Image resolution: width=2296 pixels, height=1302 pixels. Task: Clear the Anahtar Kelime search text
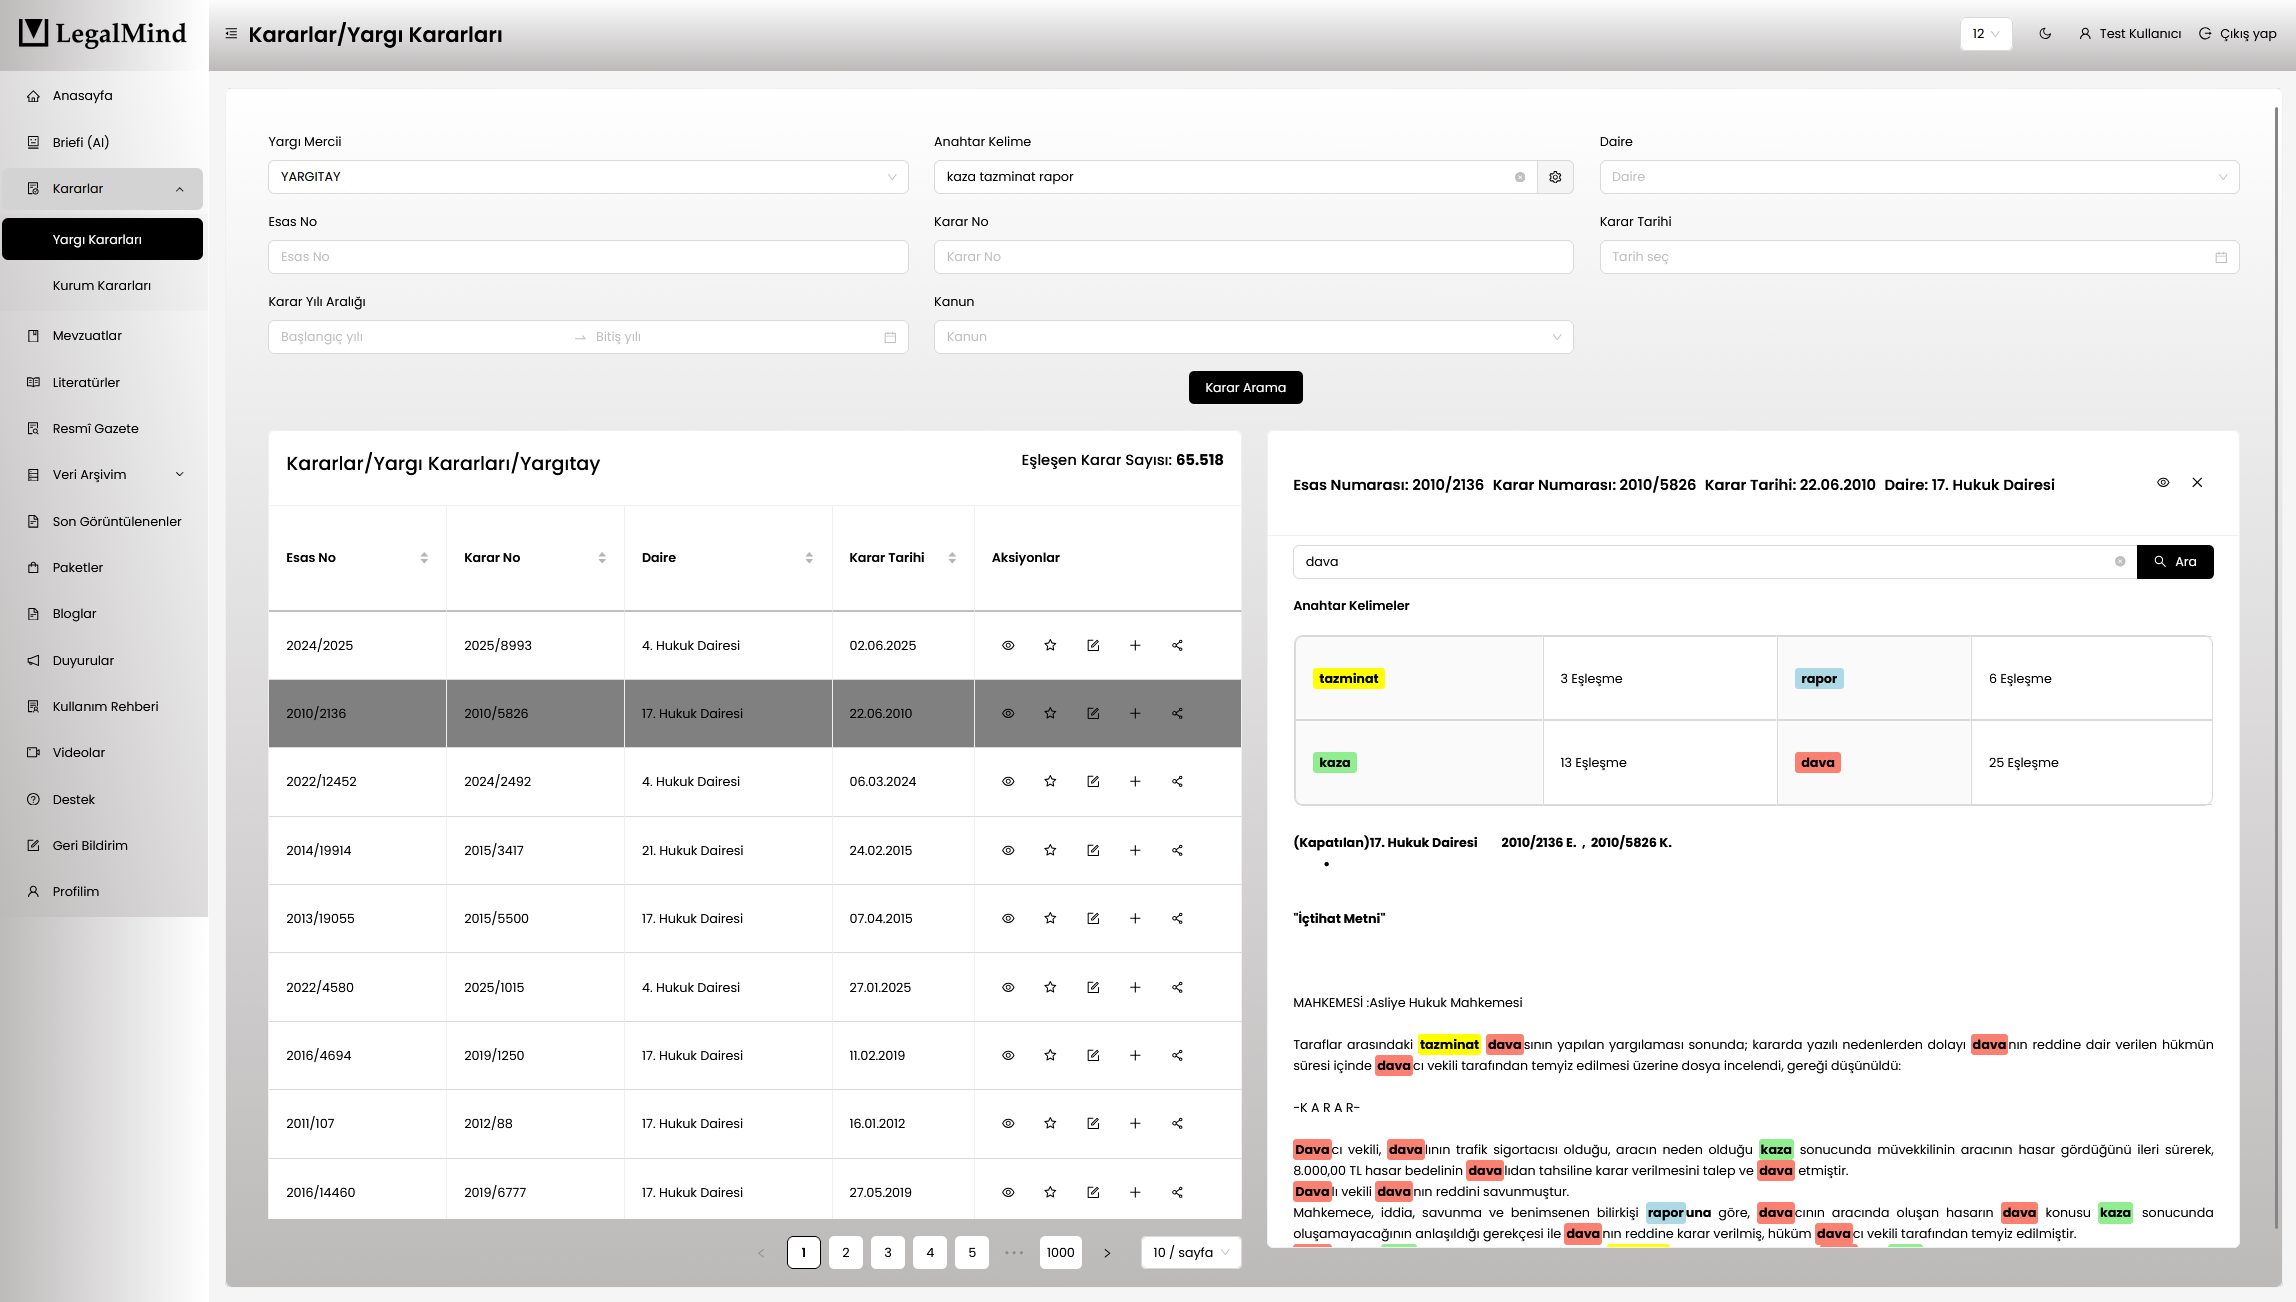click(1519, 177)
